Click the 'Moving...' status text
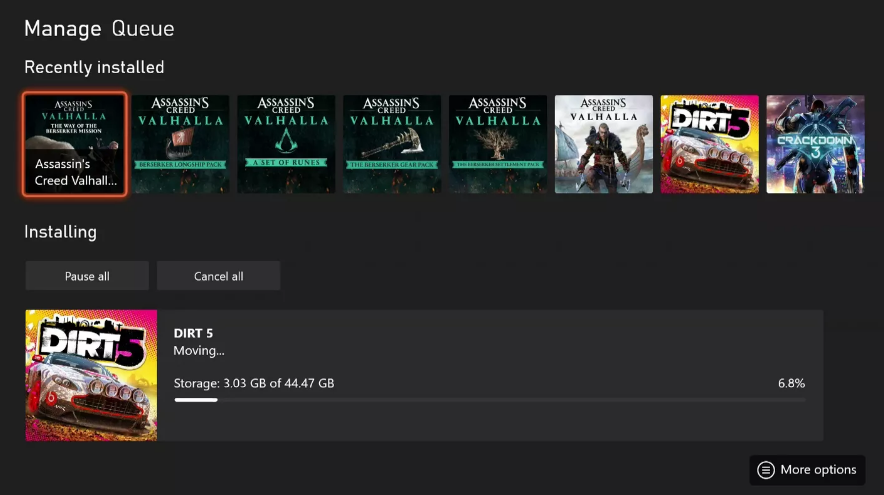This screenshot has height=495, width=884. (199, 351)
